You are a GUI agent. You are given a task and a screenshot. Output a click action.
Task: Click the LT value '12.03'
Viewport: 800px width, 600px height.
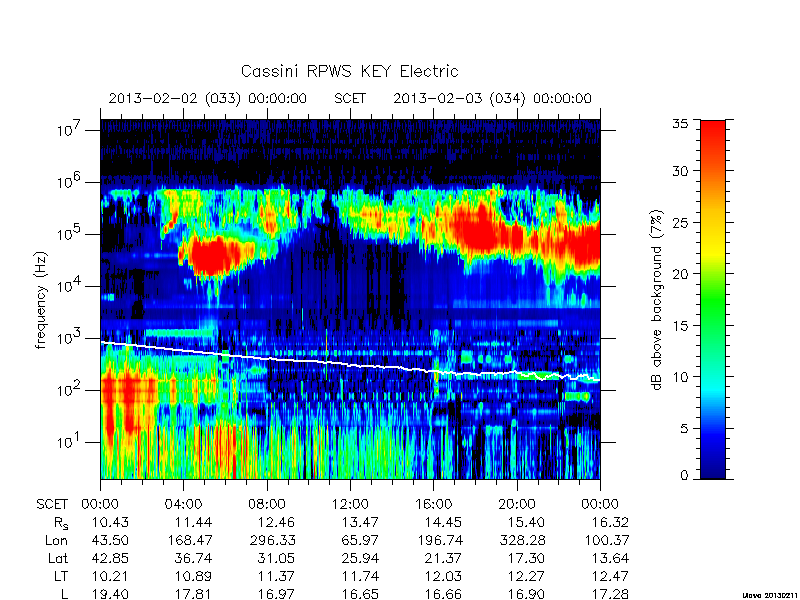tap(443, 576)
